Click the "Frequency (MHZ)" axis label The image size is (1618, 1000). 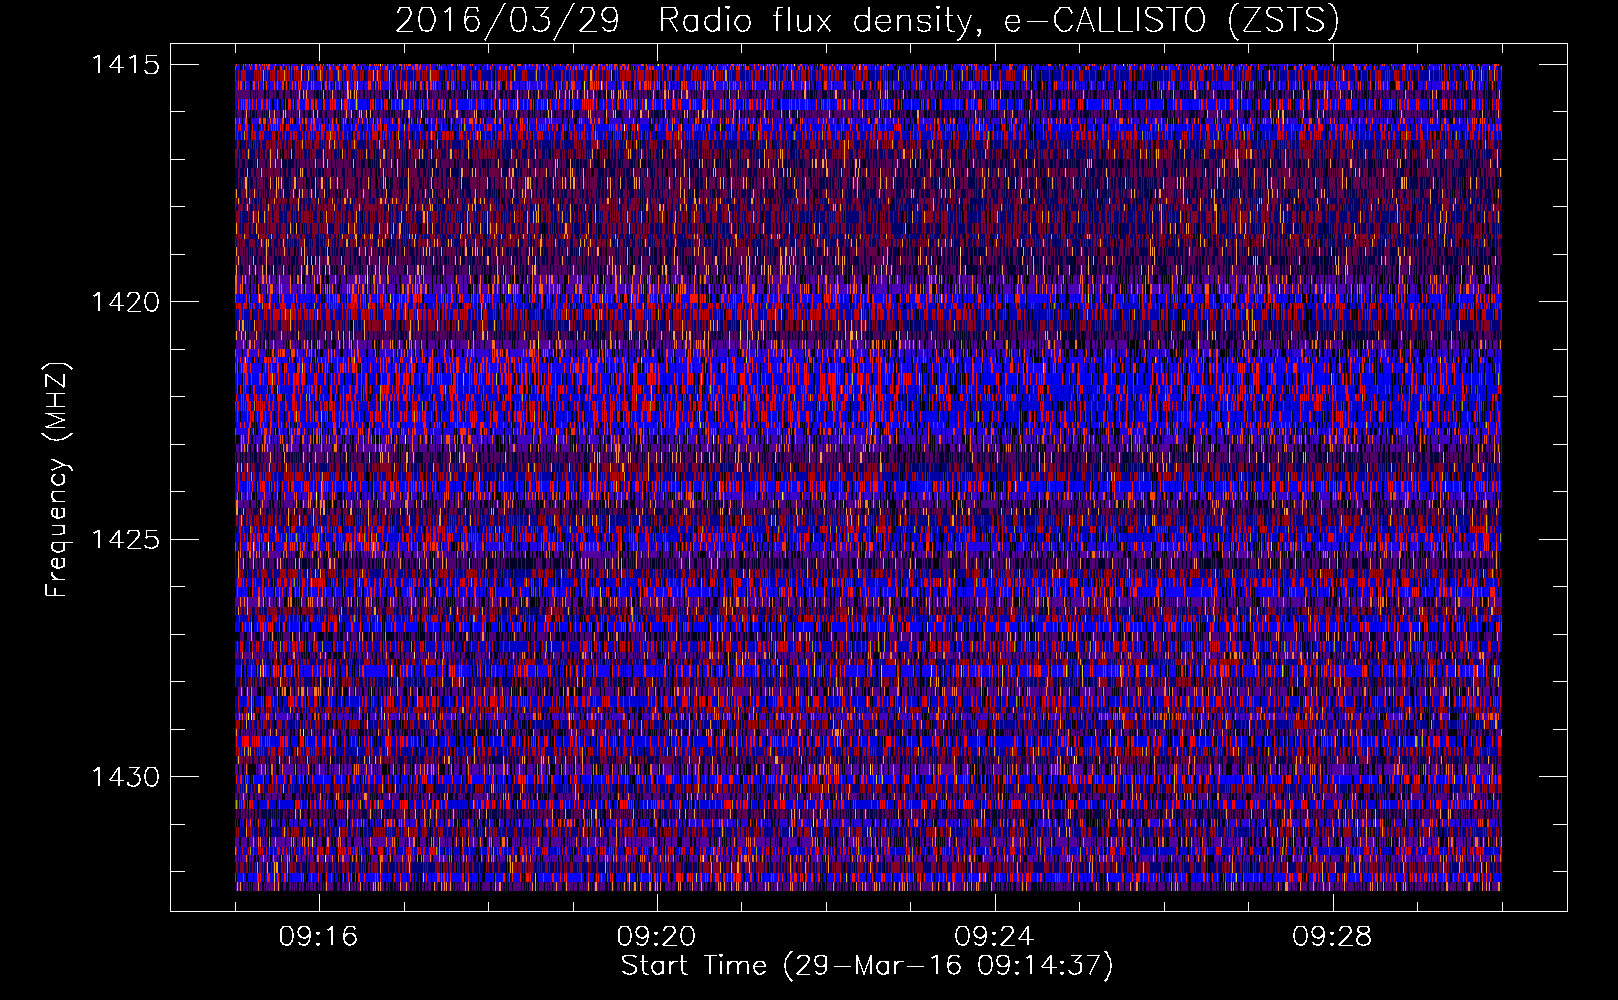tap(58, 479)
